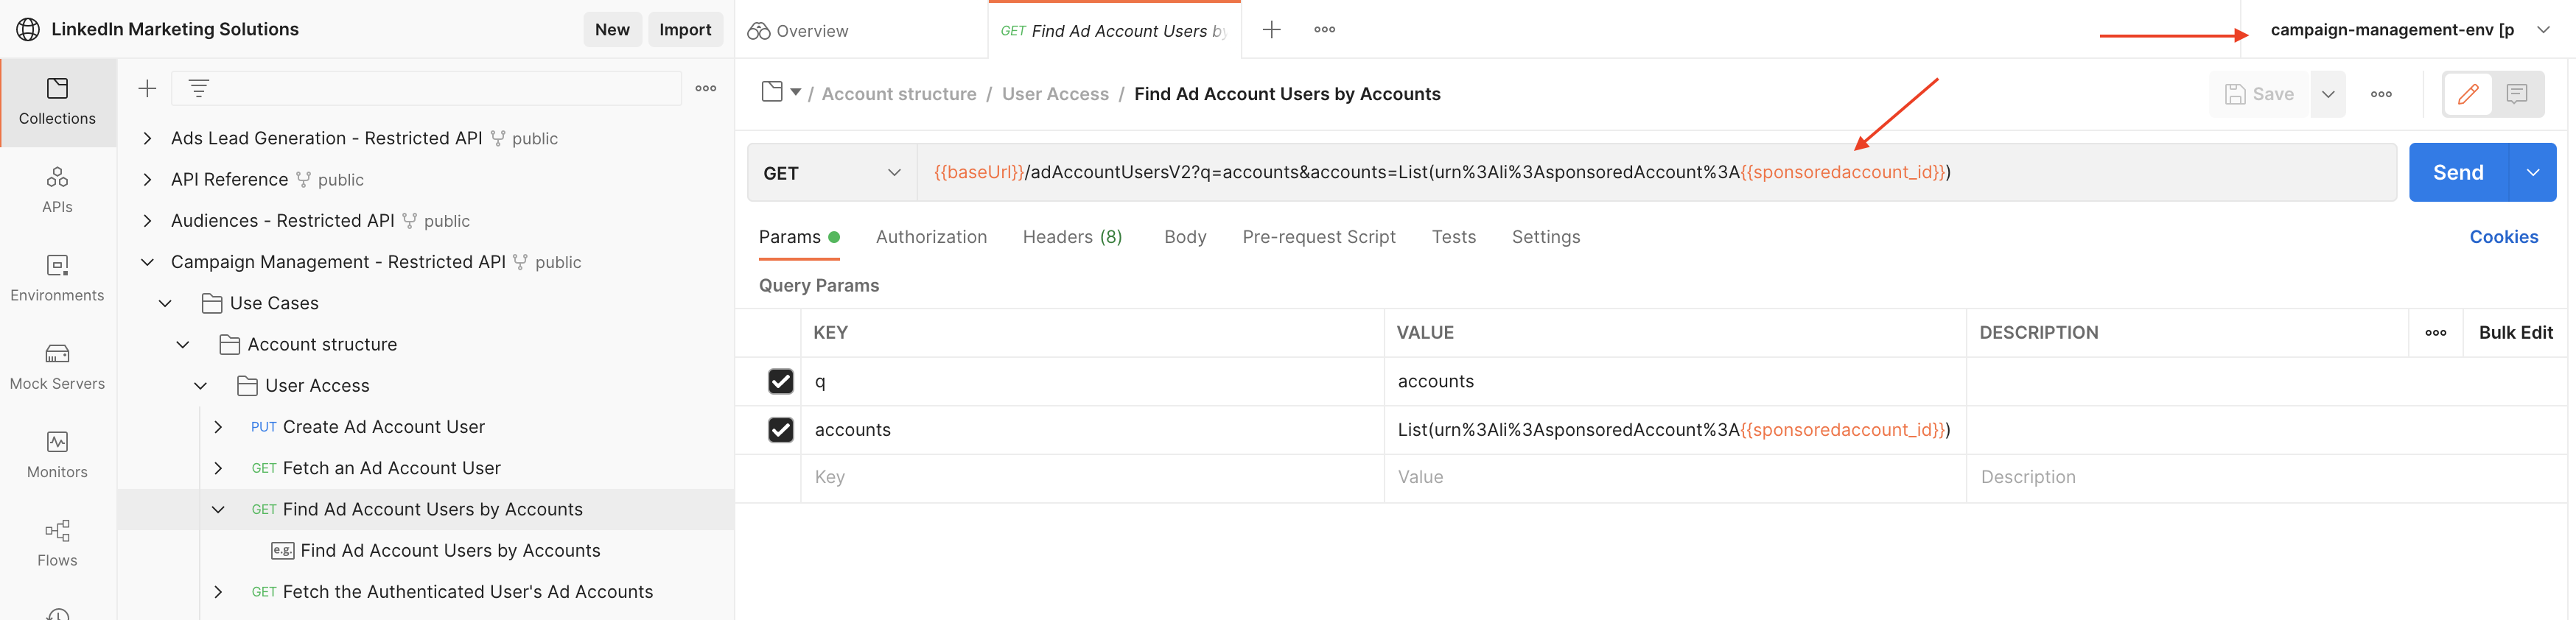This screenshot has height=620, width=2576.
Task: Open query params table column options dots
Action: pos(2435,332)
